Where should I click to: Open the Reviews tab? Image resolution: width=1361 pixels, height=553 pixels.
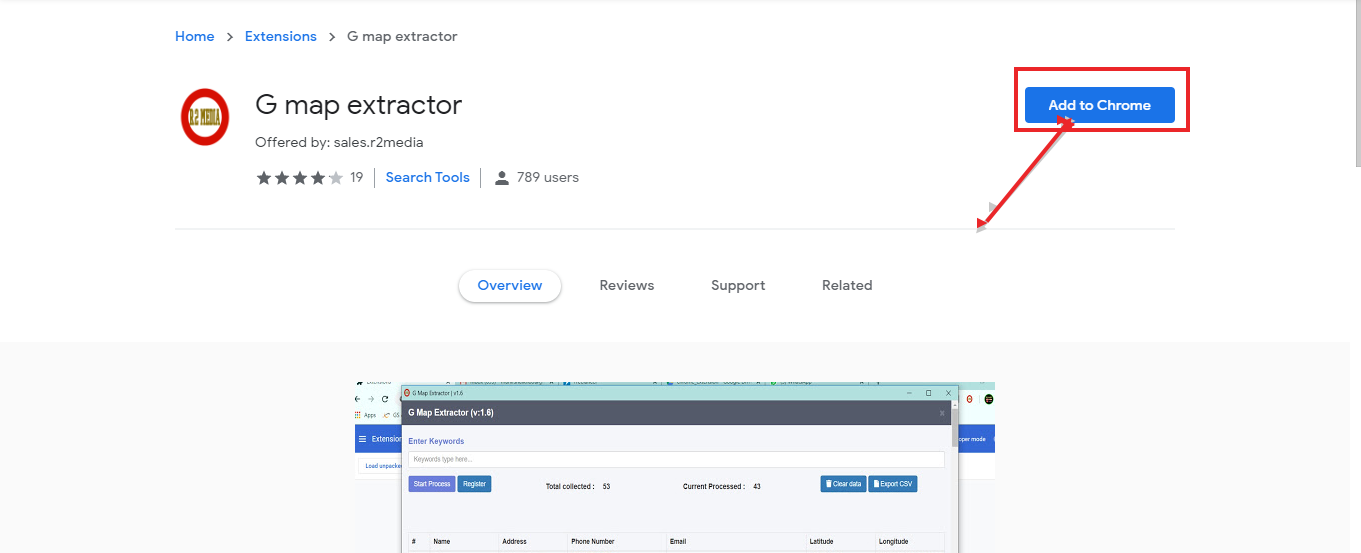627,285
